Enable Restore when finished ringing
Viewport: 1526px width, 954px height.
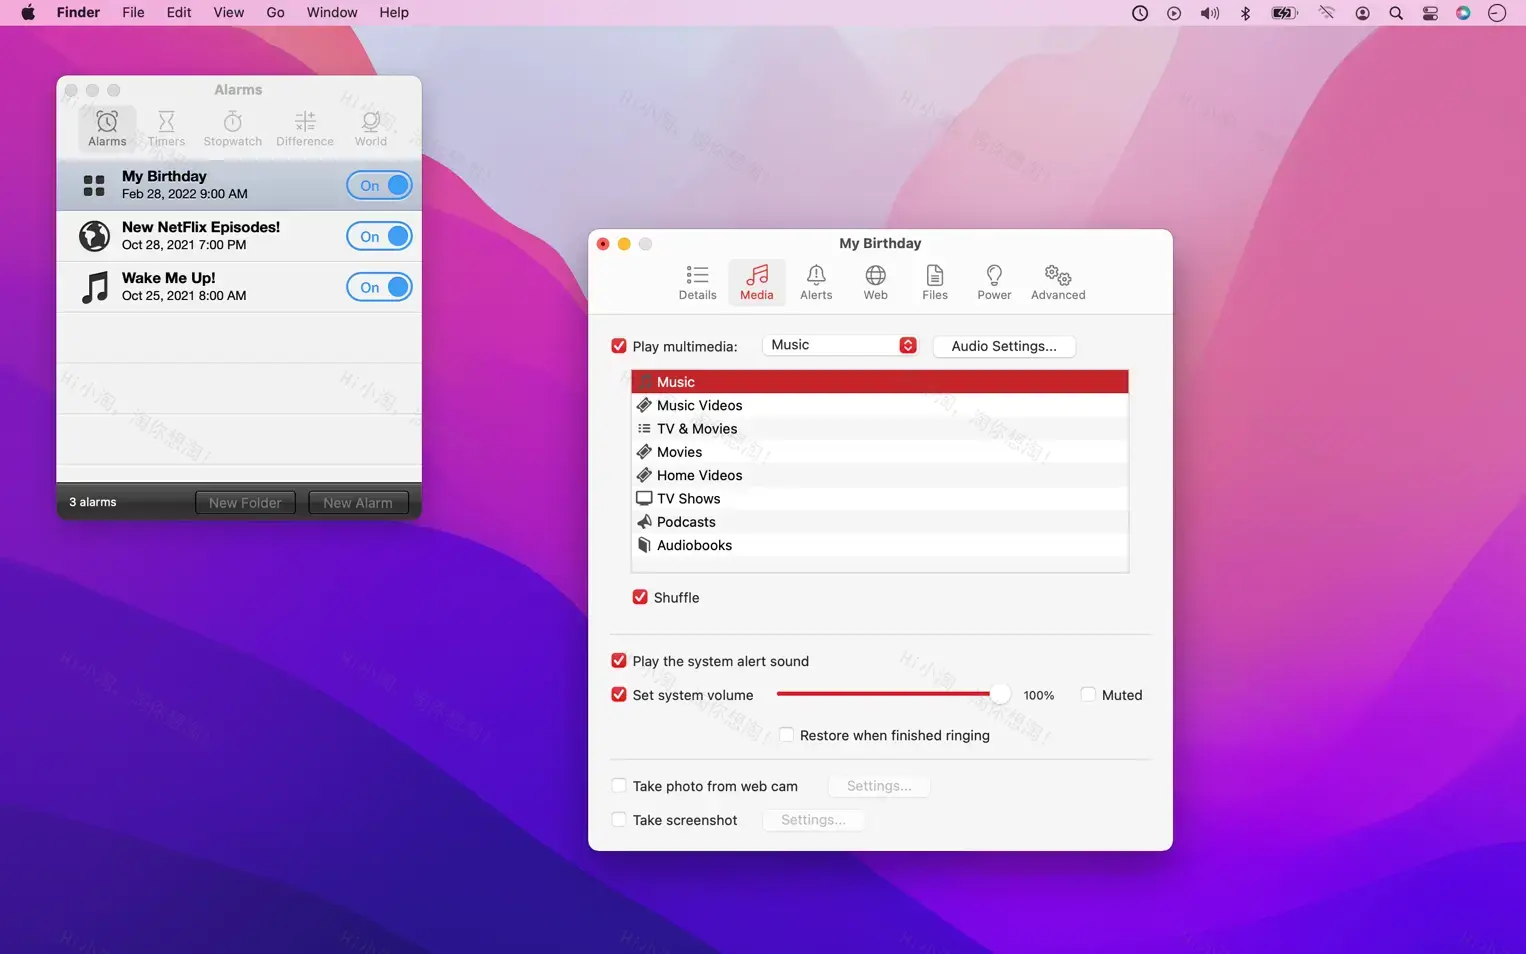click(787, 734)
